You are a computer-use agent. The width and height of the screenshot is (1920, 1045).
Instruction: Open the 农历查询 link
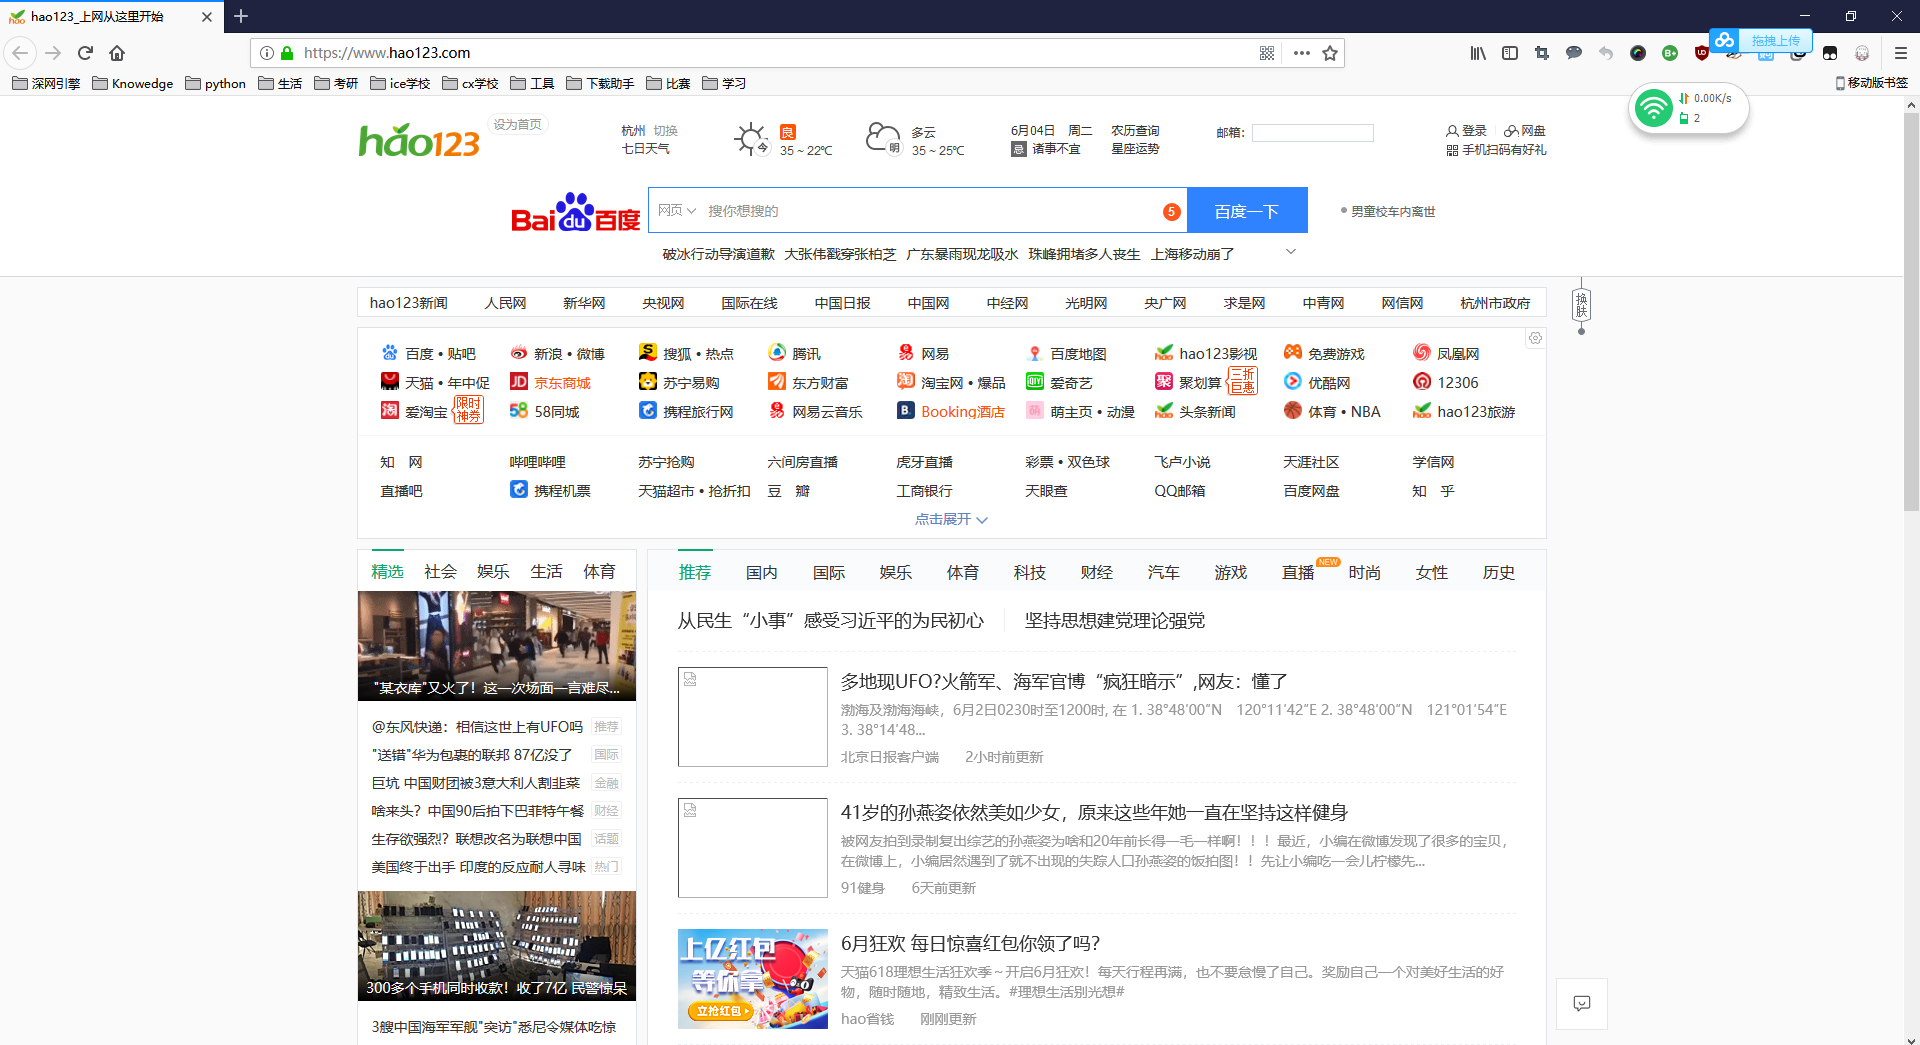click(1135, 131)
